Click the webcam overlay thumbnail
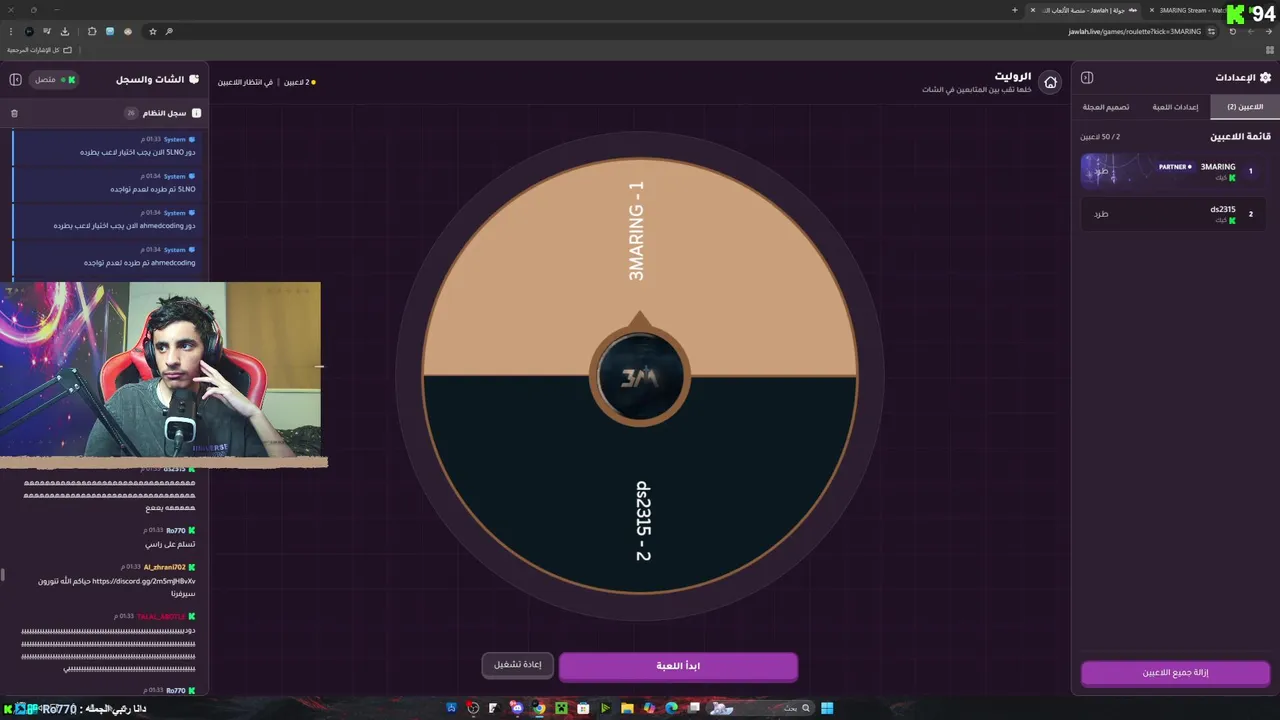The width and height of the screenshot is (1280, 720). (160, 372)
